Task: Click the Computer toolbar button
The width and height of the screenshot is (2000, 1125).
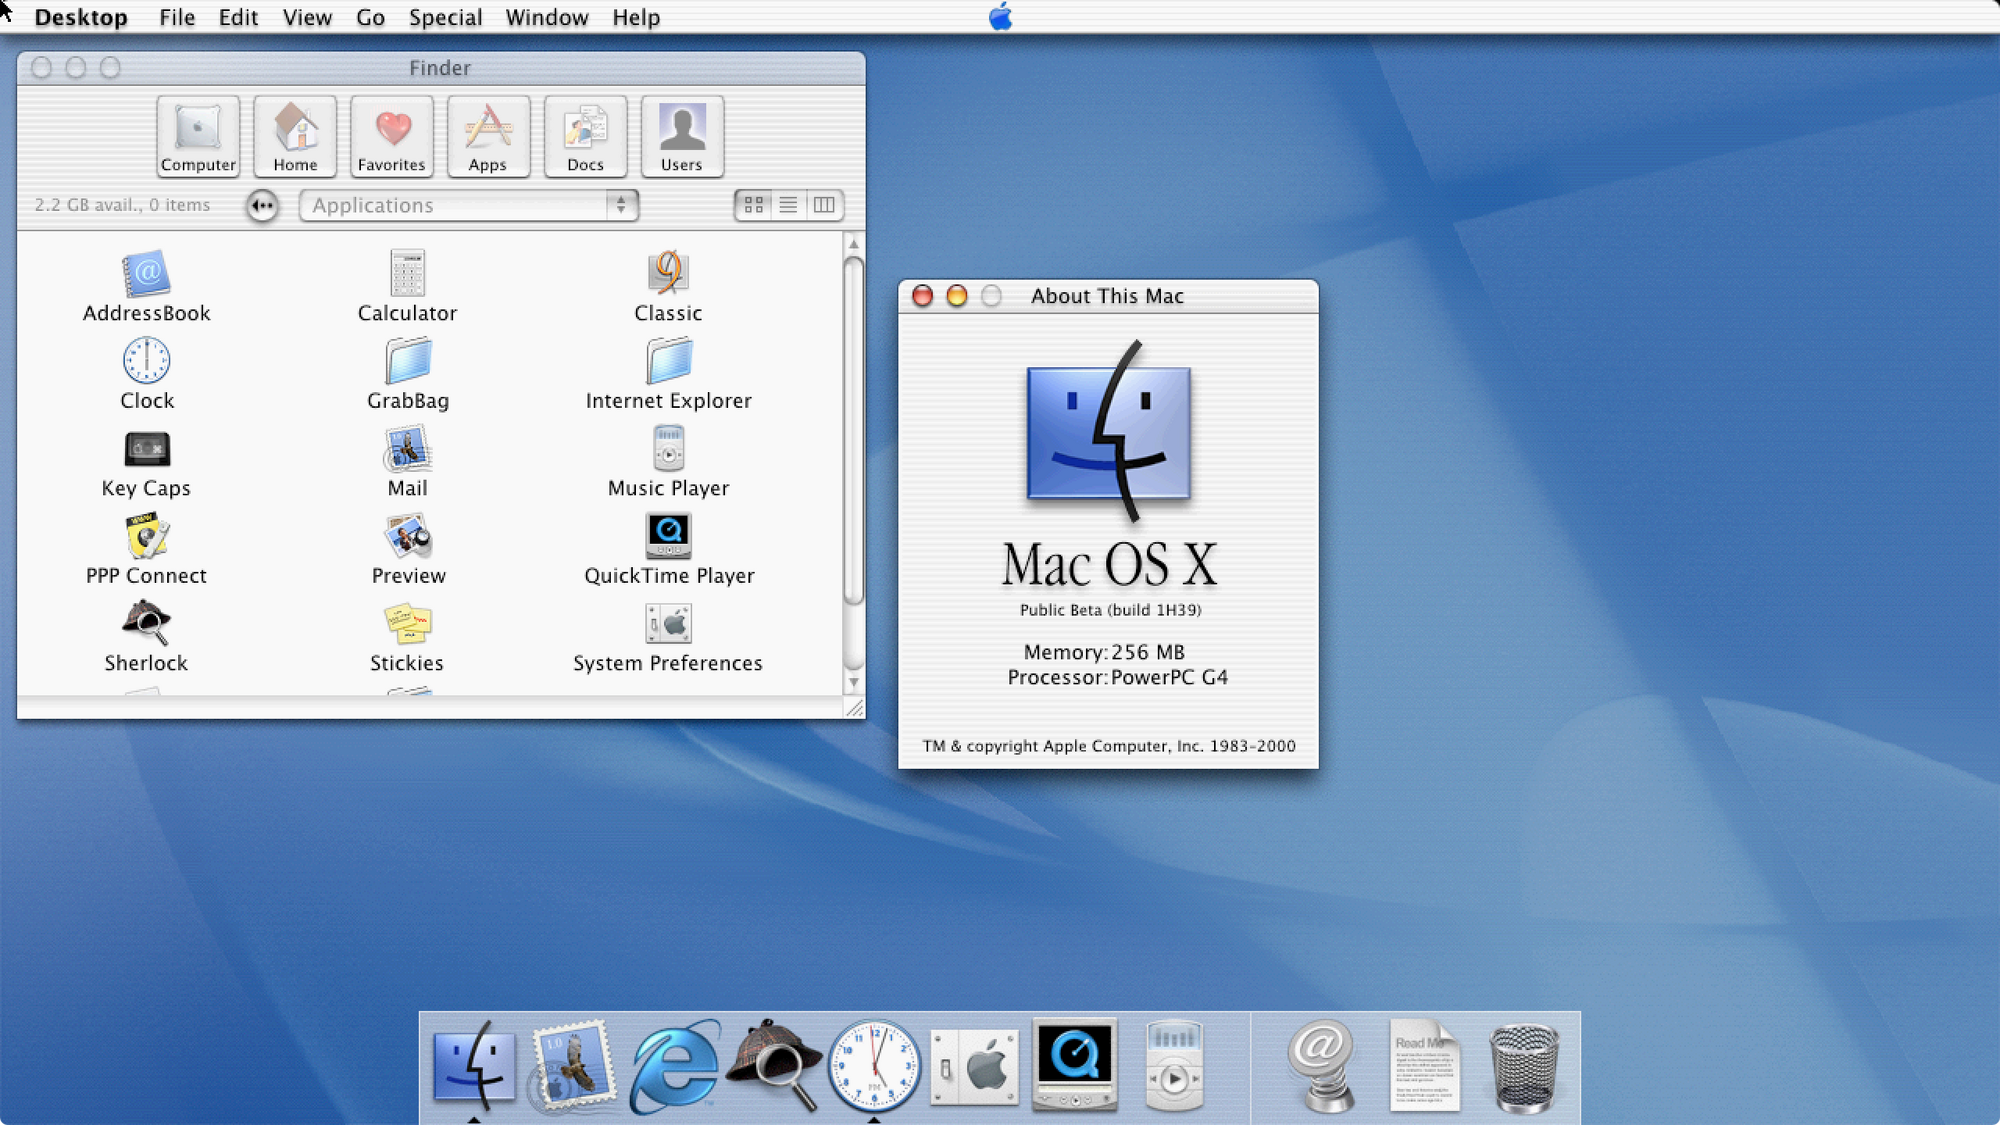Action: (197, 137)
